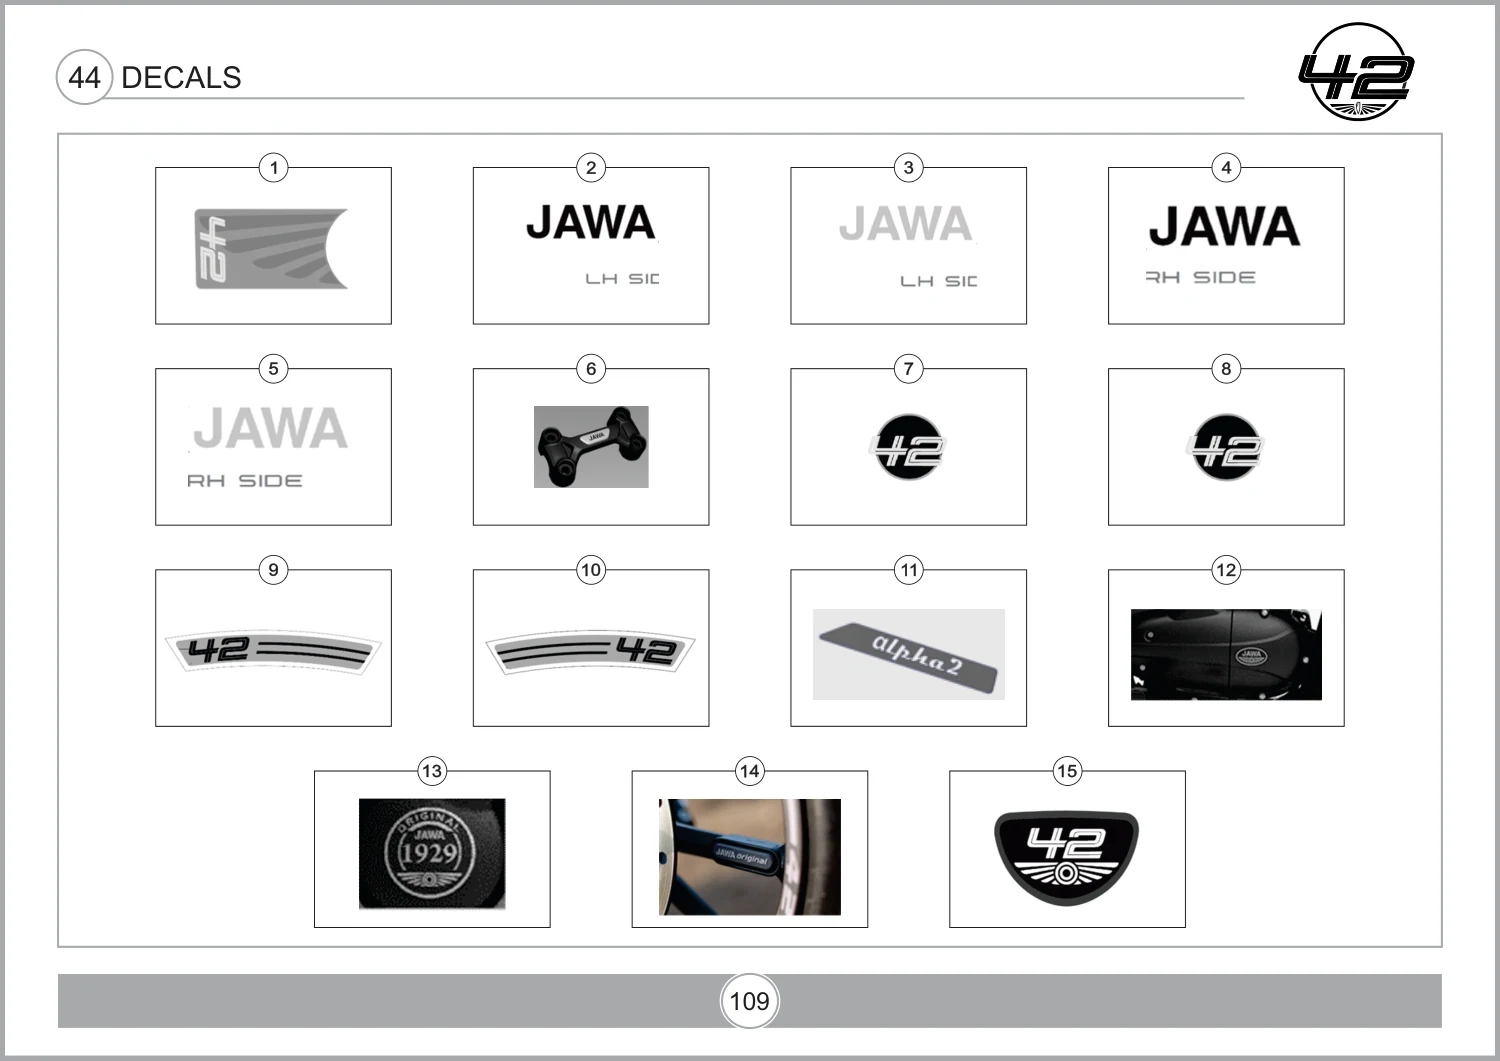This screenshot has width=1500, height=1061.
Task: Open the handlebar clamp JAWA photo
Action: point(591,447)
